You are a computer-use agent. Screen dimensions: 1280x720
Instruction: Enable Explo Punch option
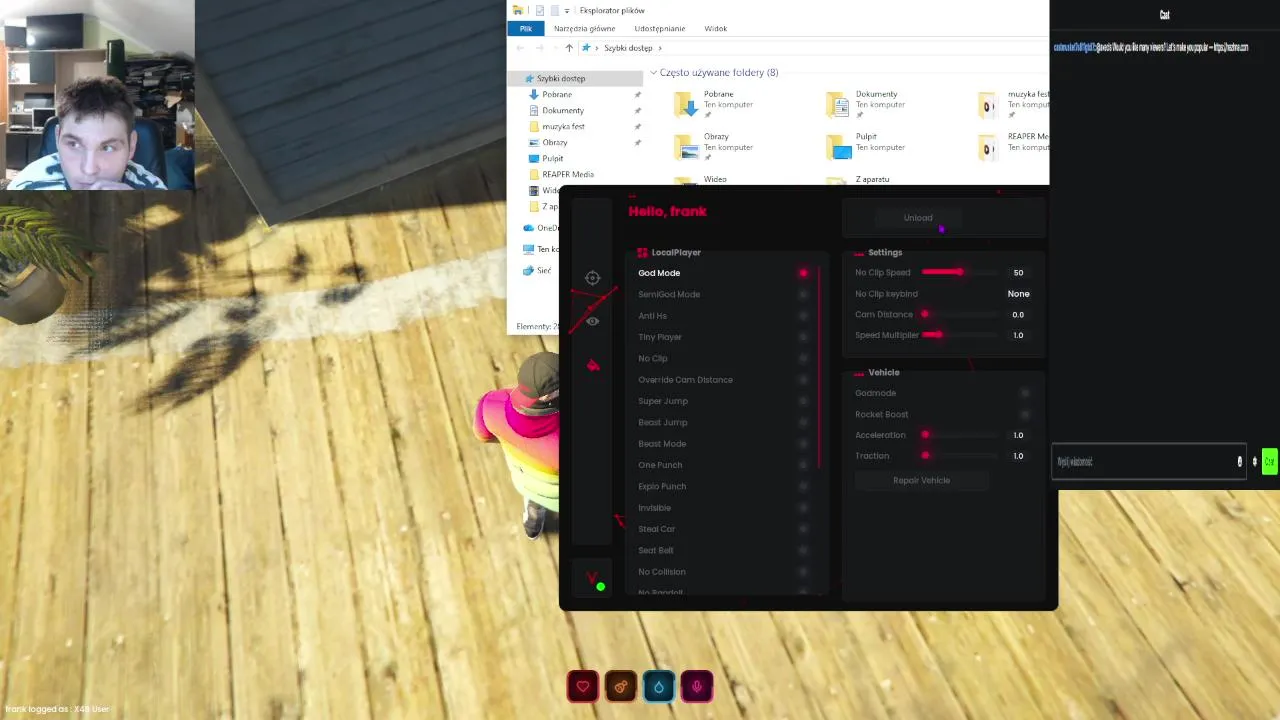point(803,486)
